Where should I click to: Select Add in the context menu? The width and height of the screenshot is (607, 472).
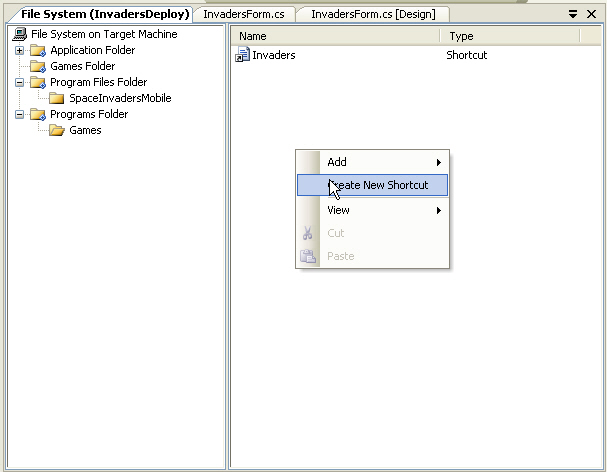[x=372, y=162]
